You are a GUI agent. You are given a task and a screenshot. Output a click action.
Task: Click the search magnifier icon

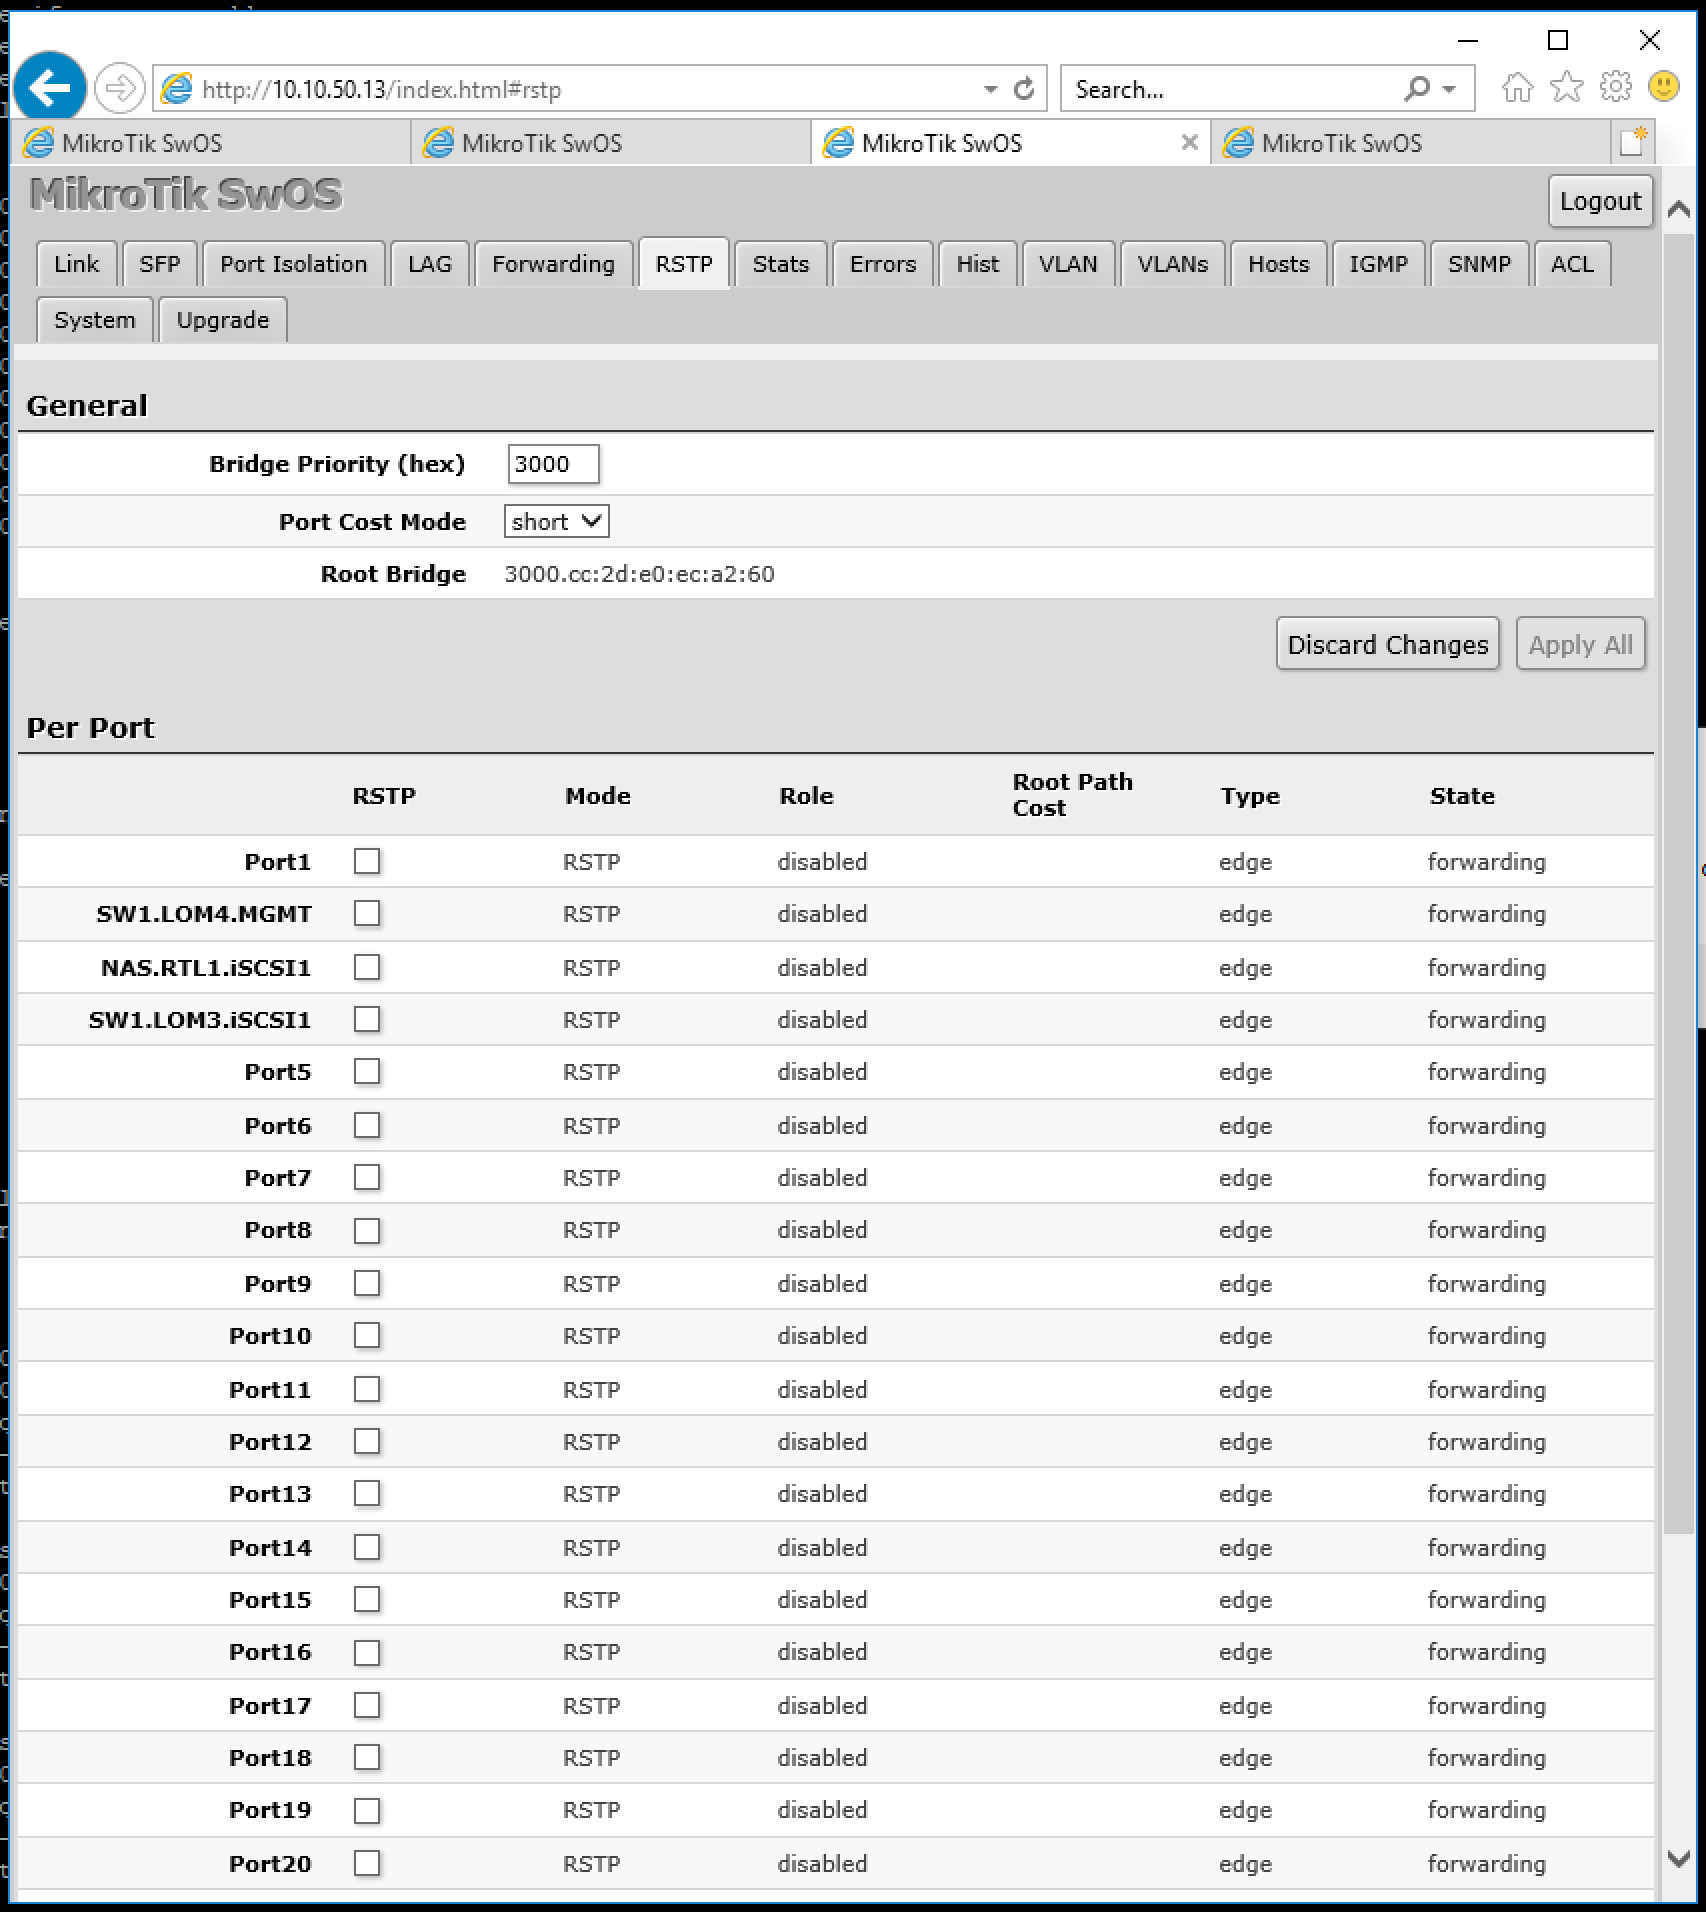1416,89
